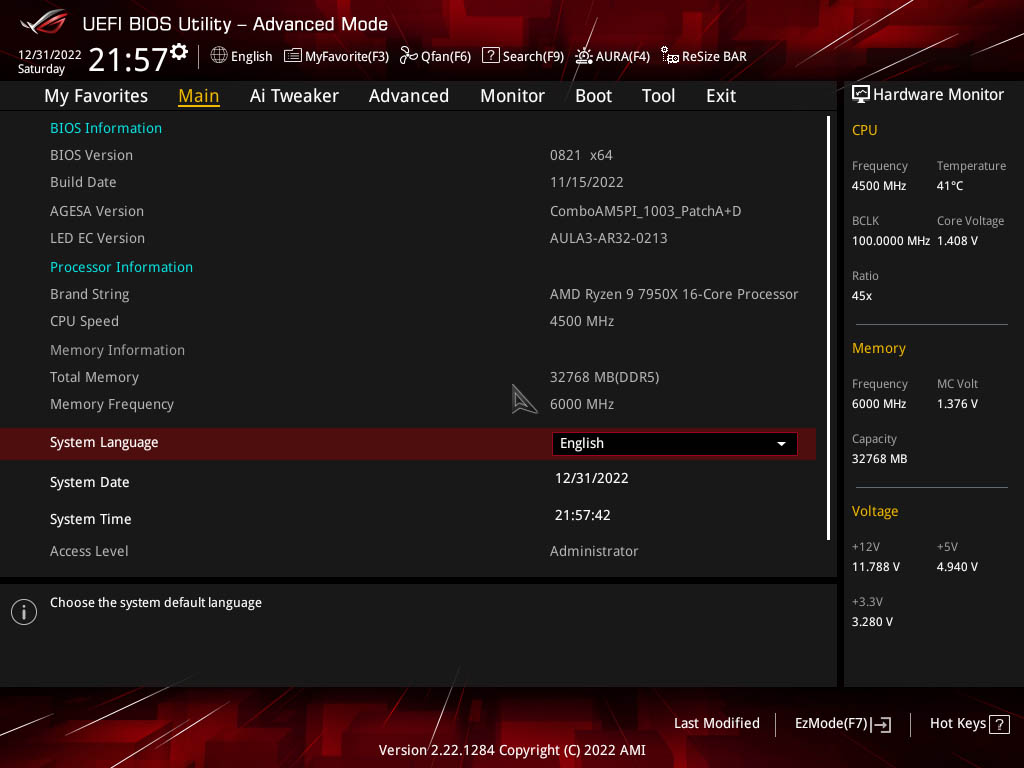Image resolution: width=1024 pixels, height=768 pixels.
Task: Click the Search(F9) label
Action: click(533, 56)
